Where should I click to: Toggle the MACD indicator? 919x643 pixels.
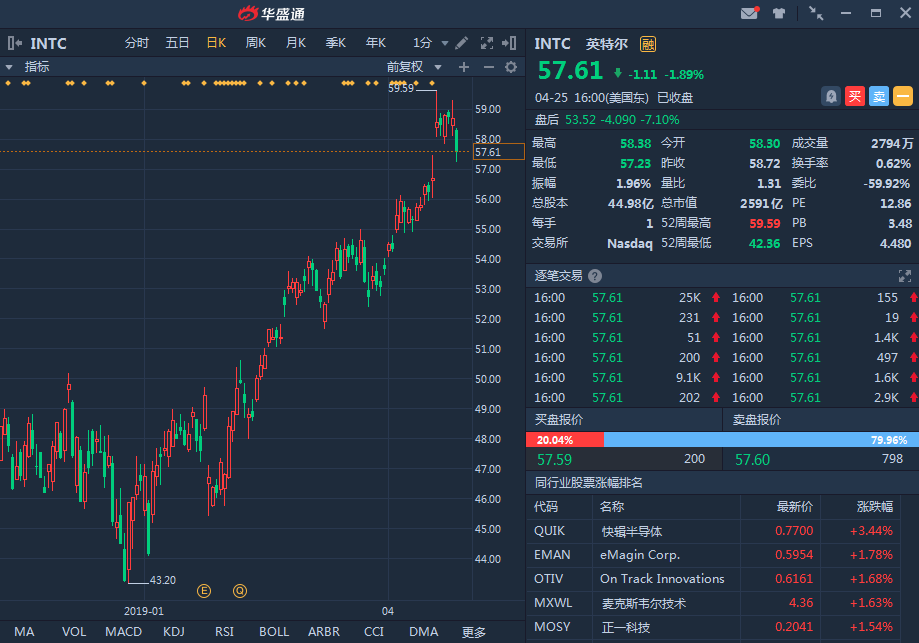pyautogui.click(x=123, y=631)
